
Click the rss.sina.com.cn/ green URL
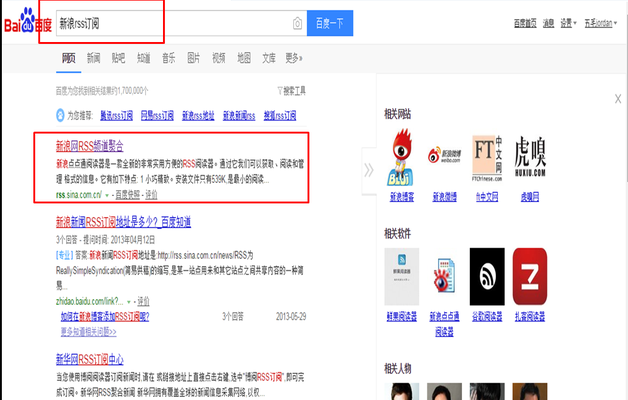(79, 195)
